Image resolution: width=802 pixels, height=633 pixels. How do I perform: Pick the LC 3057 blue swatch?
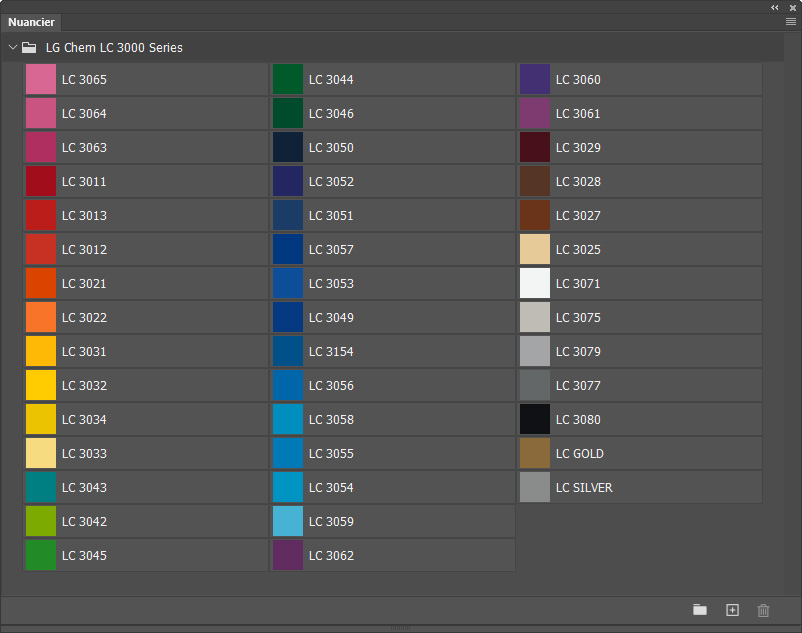[288, 249]
